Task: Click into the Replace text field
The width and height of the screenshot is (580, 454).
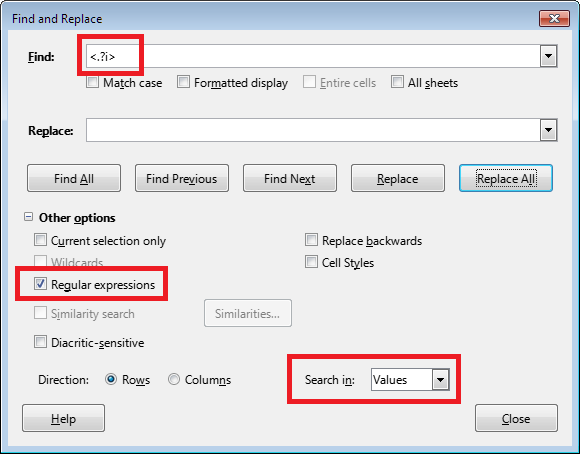Action: click(313, 130)
